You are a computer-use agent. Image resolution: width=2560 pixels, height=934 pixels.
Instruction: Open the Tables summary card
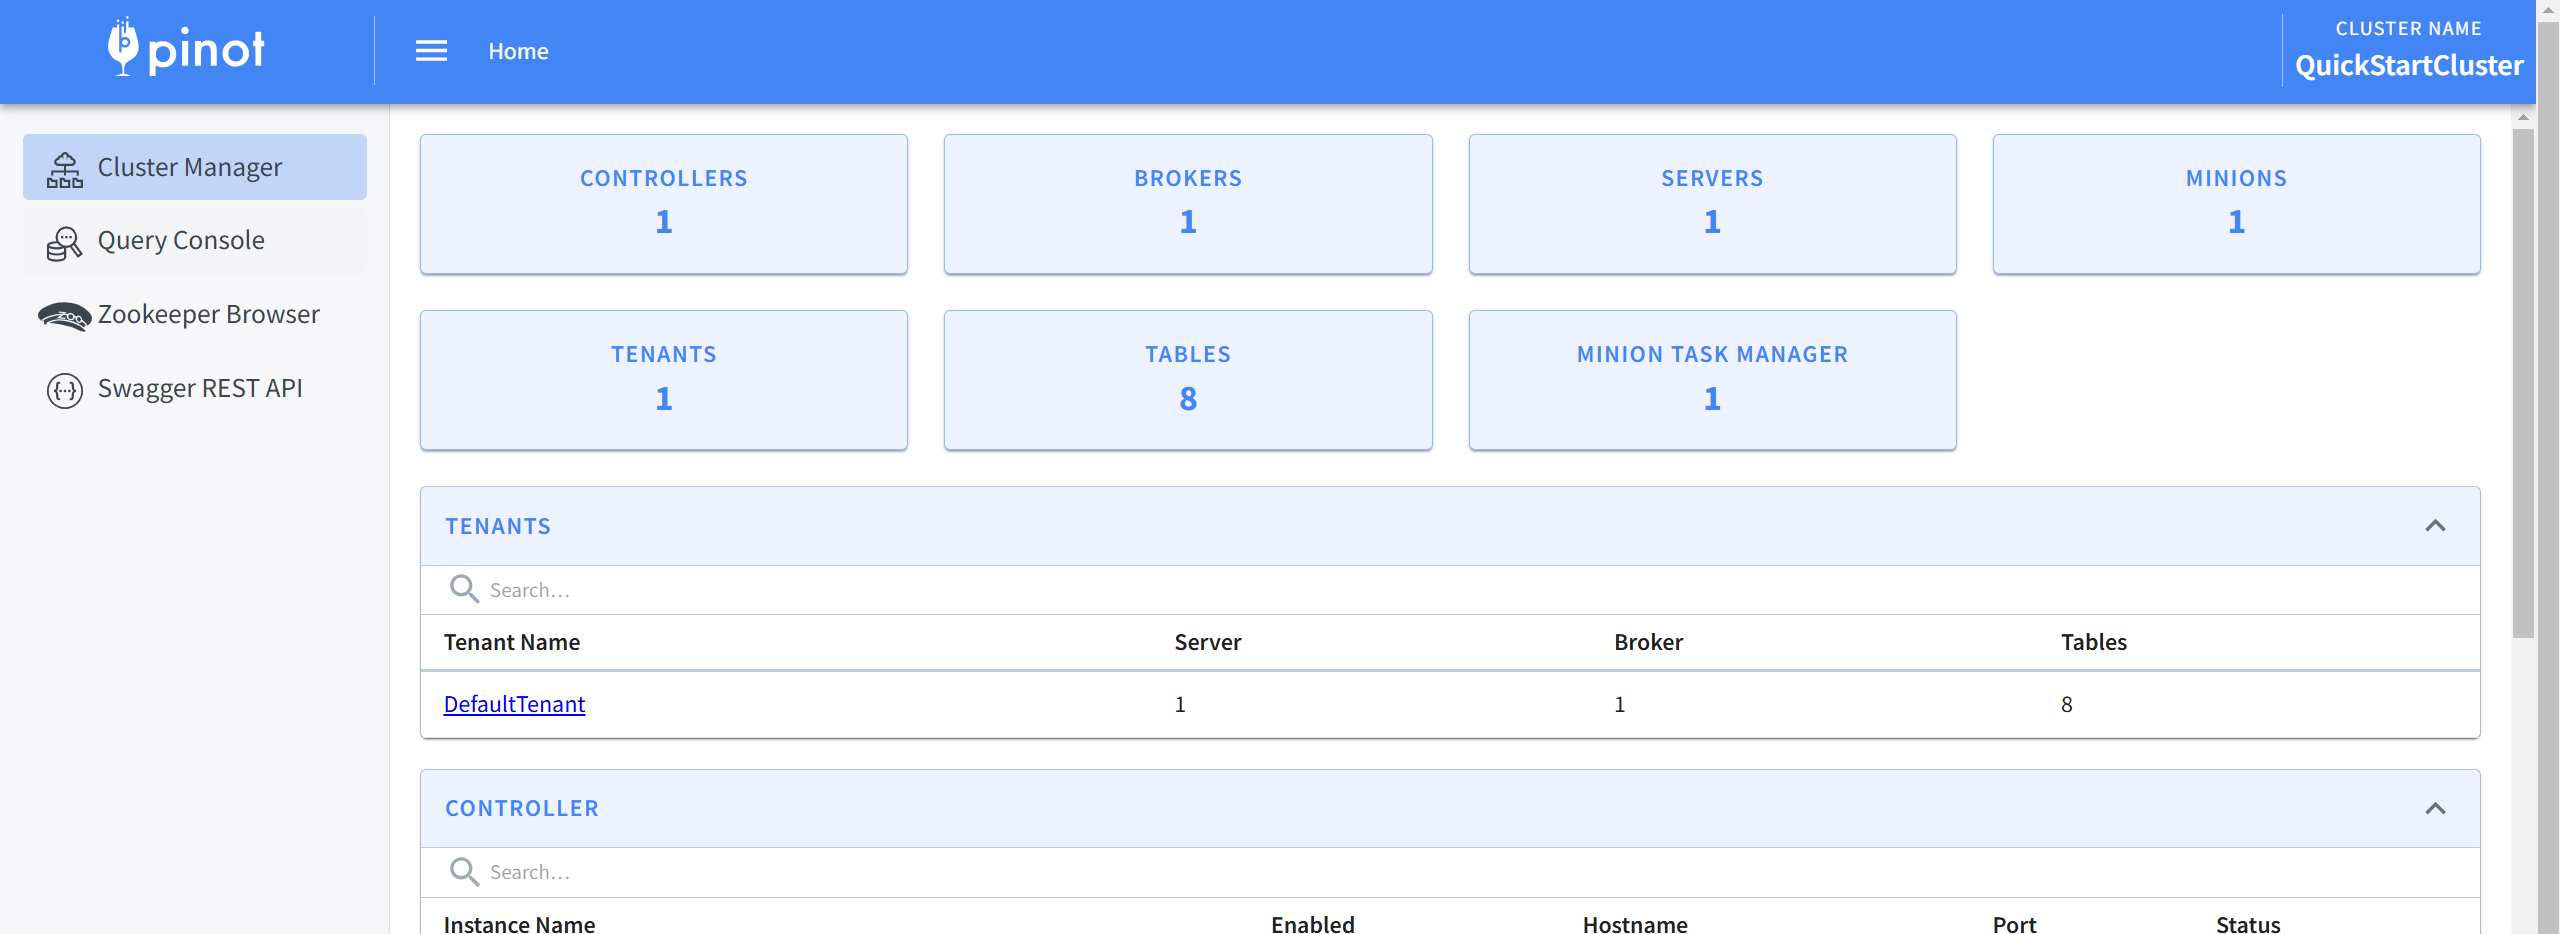[x=1188, y=380]
